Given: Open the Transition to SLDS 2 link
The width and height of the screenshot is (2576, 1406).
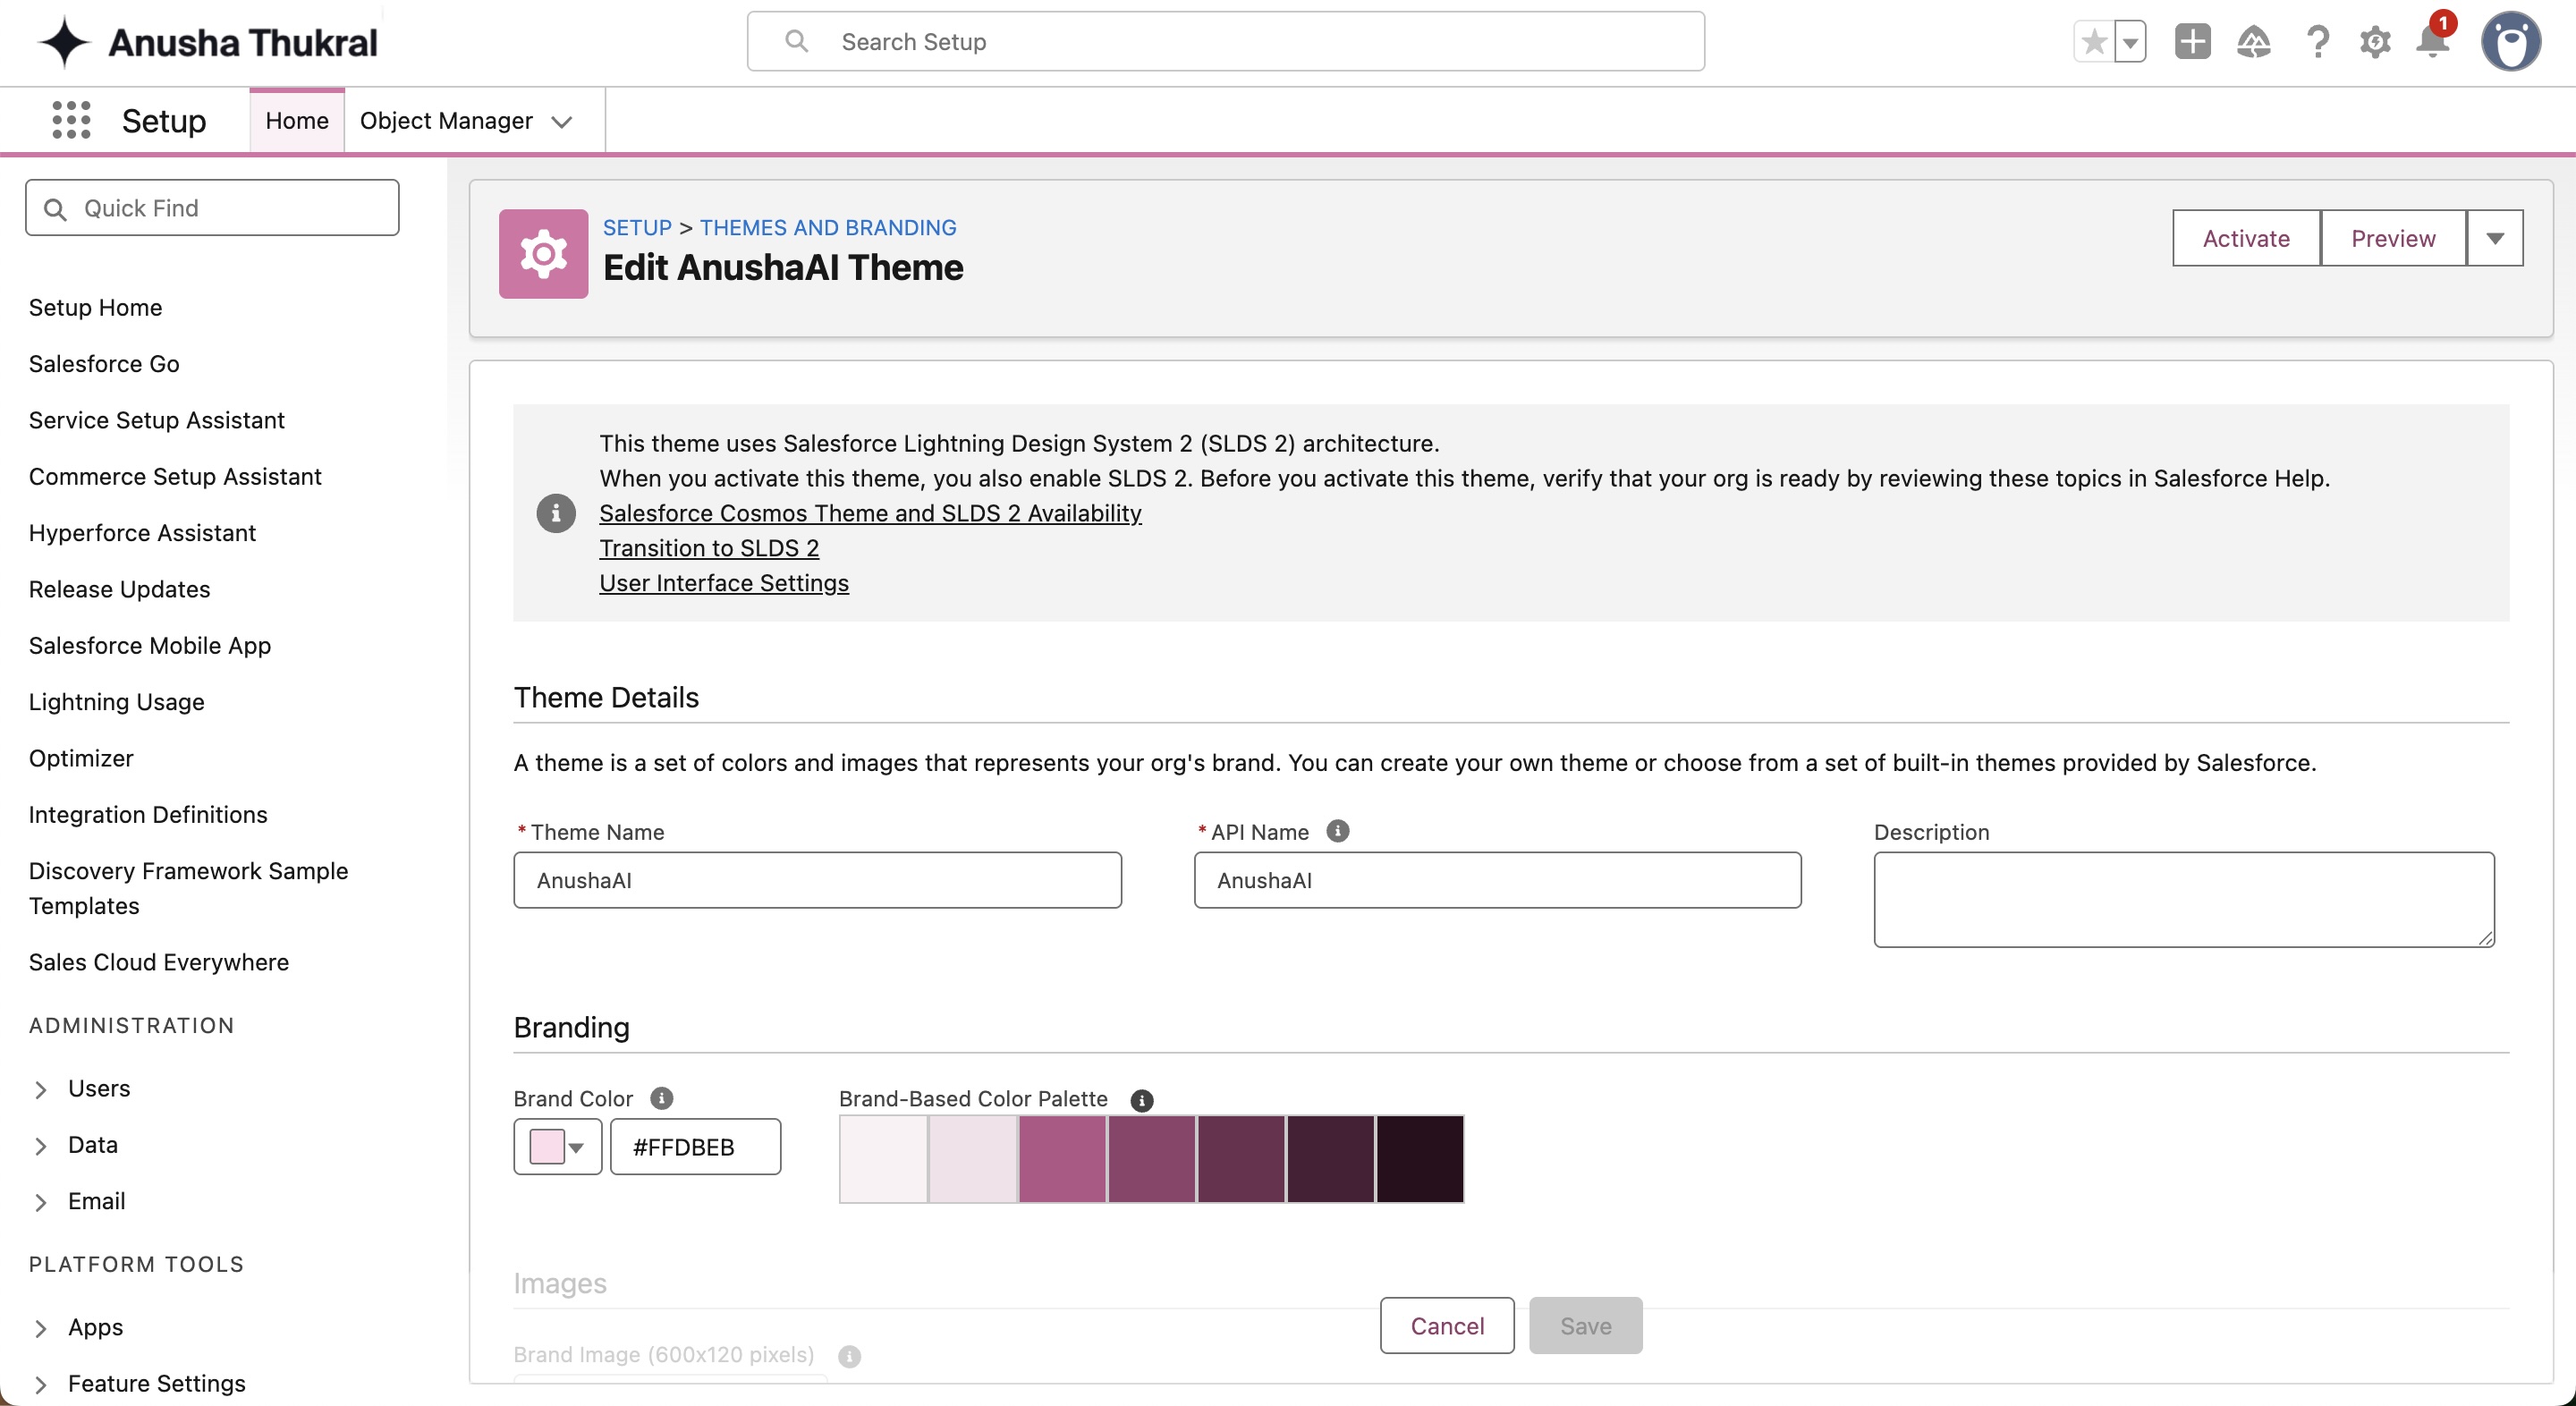Looking at the screenshot, I should (x=708, y=548).
